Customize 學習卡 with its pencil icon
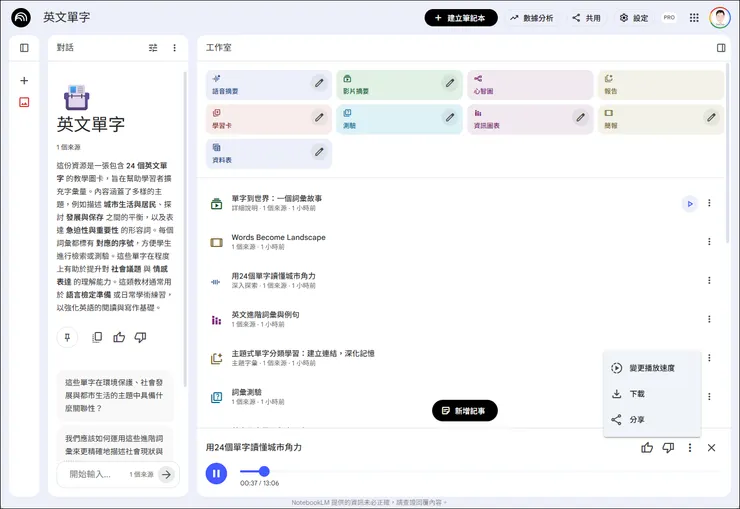740x509 pixels. pos(320,117)
